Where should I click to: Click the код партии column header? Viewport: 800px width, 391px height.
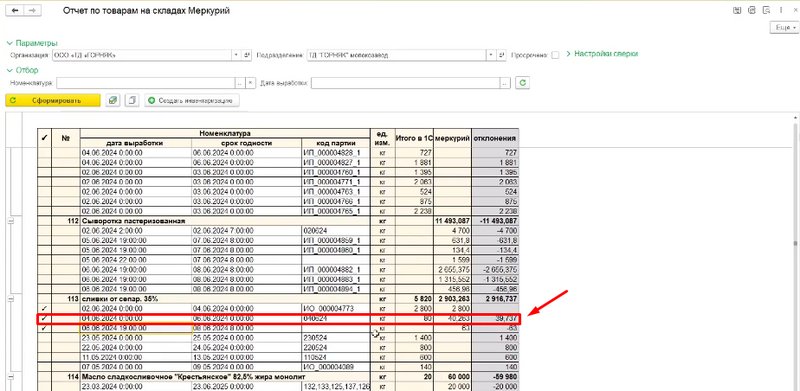(x=336, y=143)
